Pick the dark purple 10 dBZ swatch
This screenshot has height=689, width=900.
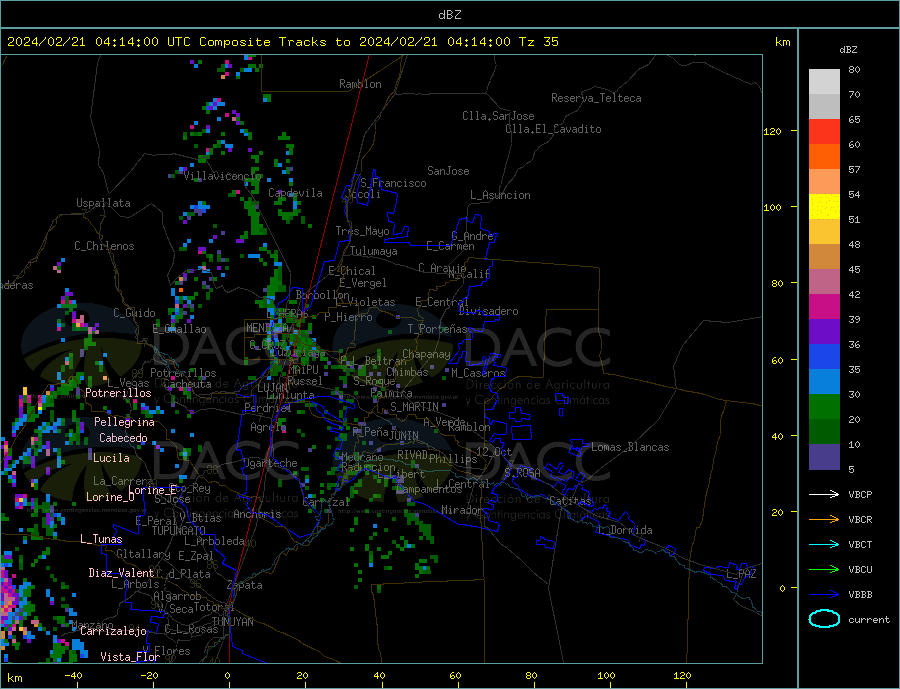[824, 456]
